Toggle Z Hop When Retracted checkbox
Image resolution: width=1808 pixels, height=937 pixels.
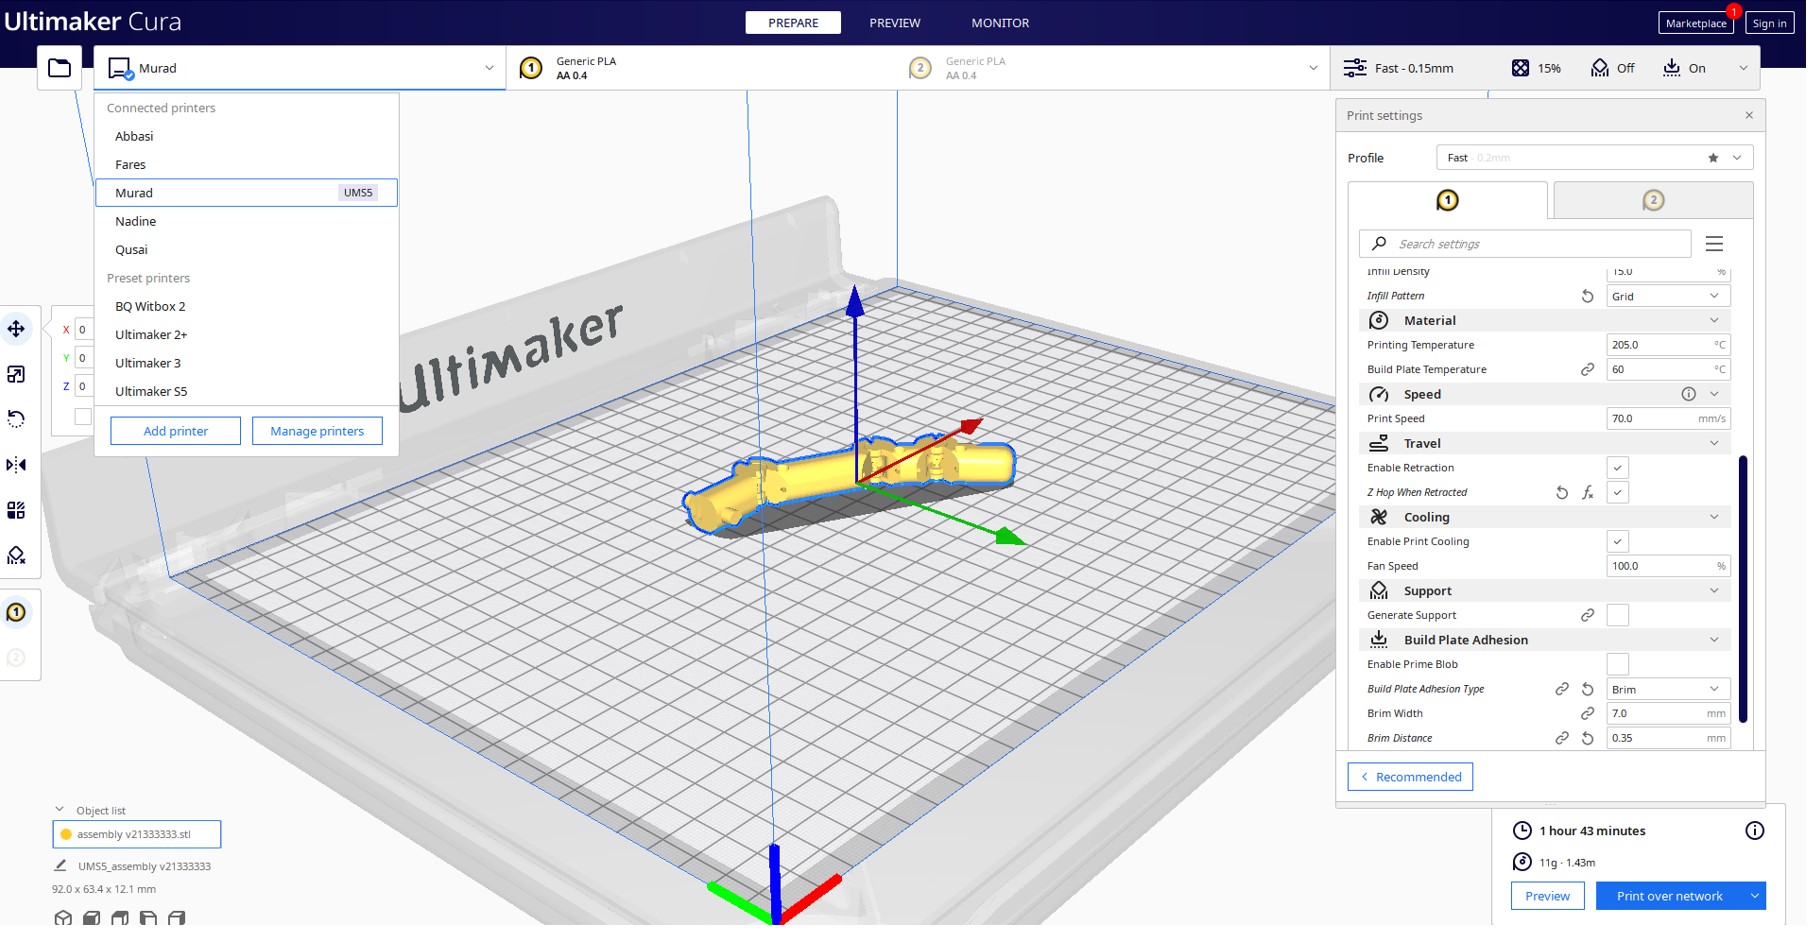click(1619, 493)
